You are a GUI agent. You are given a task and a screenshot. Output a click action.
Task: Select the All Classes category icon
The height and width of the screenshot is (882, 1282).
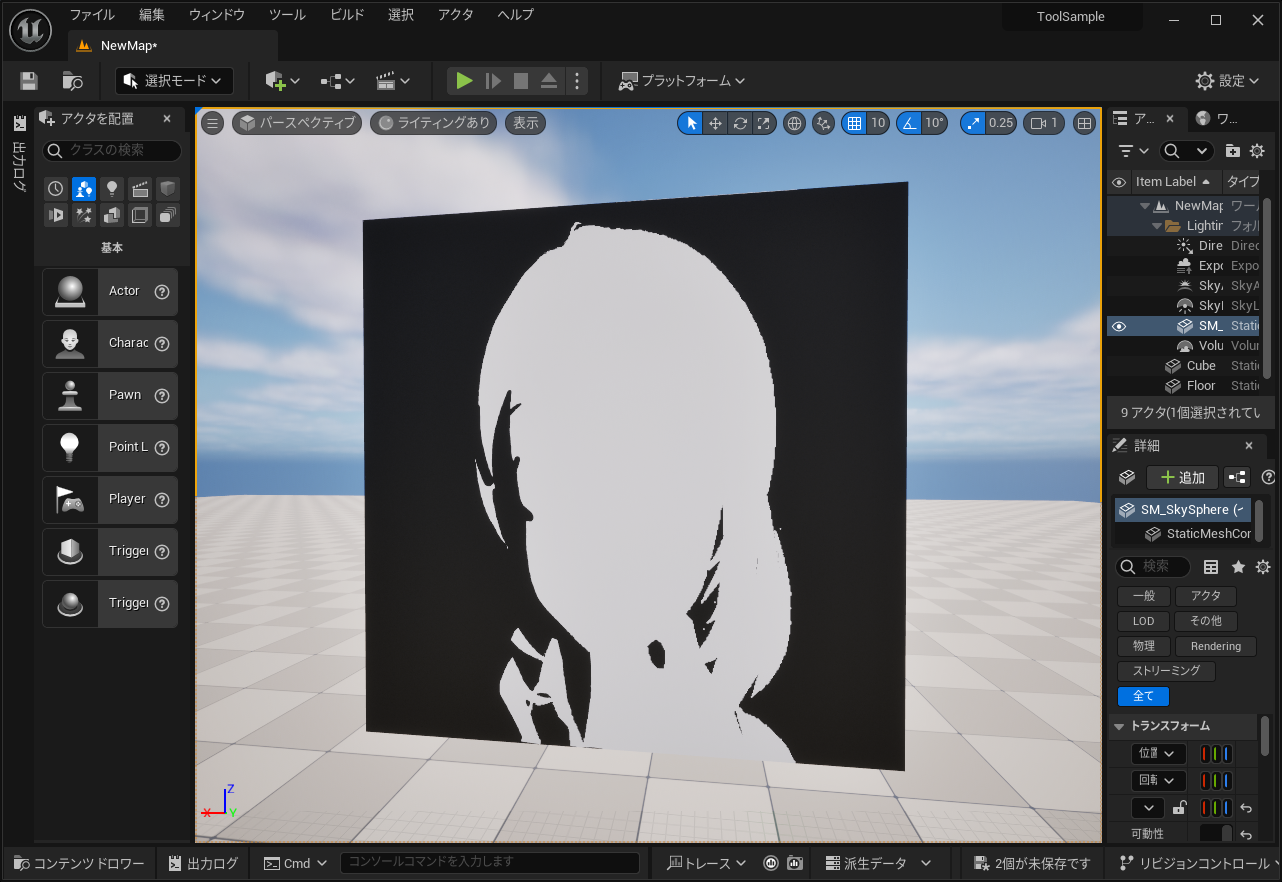[168, 214]
